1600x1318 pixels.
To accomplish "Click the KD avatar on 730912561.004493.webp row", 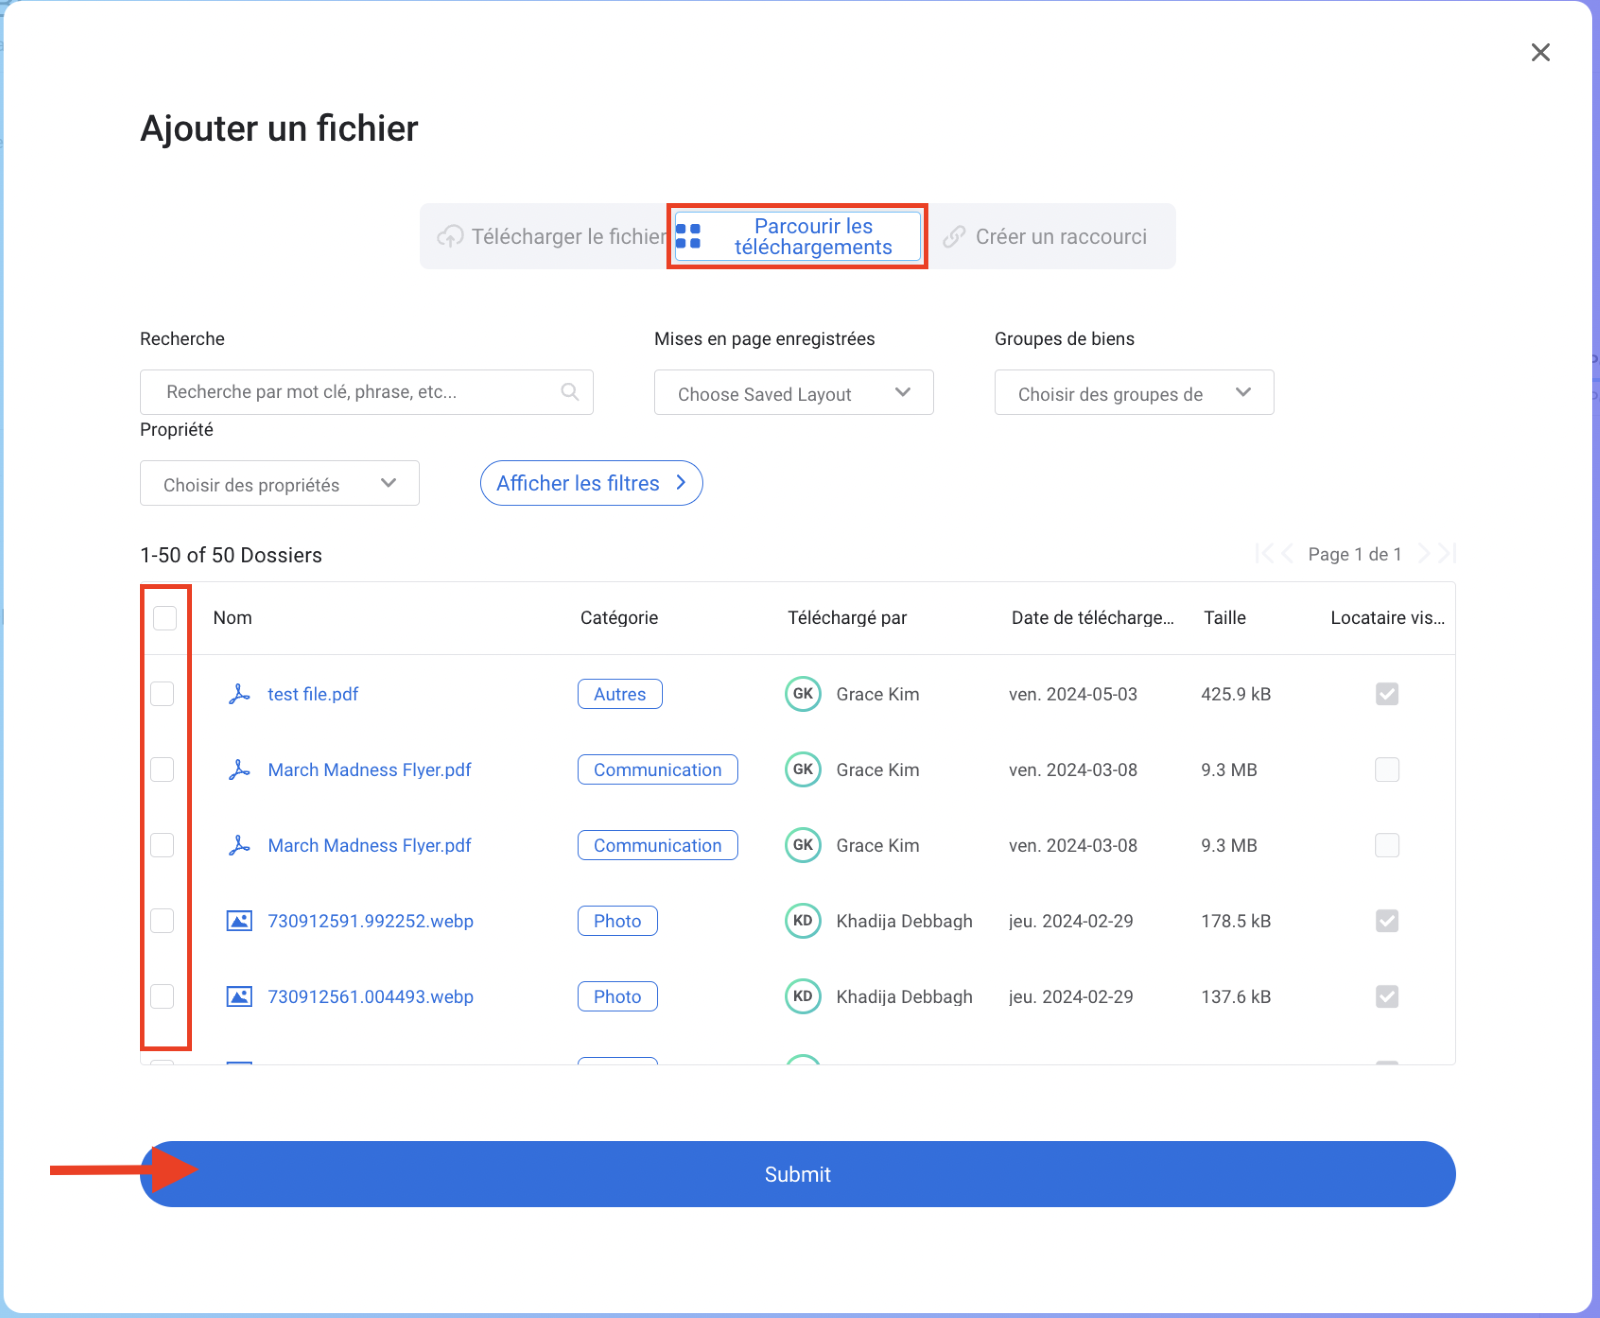I will pos(802,997).
